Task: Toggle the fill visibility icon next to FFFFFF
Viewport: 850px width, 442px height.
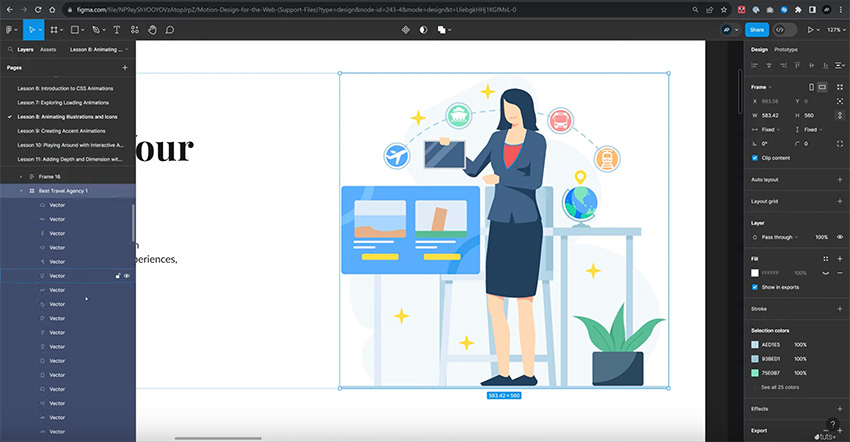Action: (x=826, y=273)
